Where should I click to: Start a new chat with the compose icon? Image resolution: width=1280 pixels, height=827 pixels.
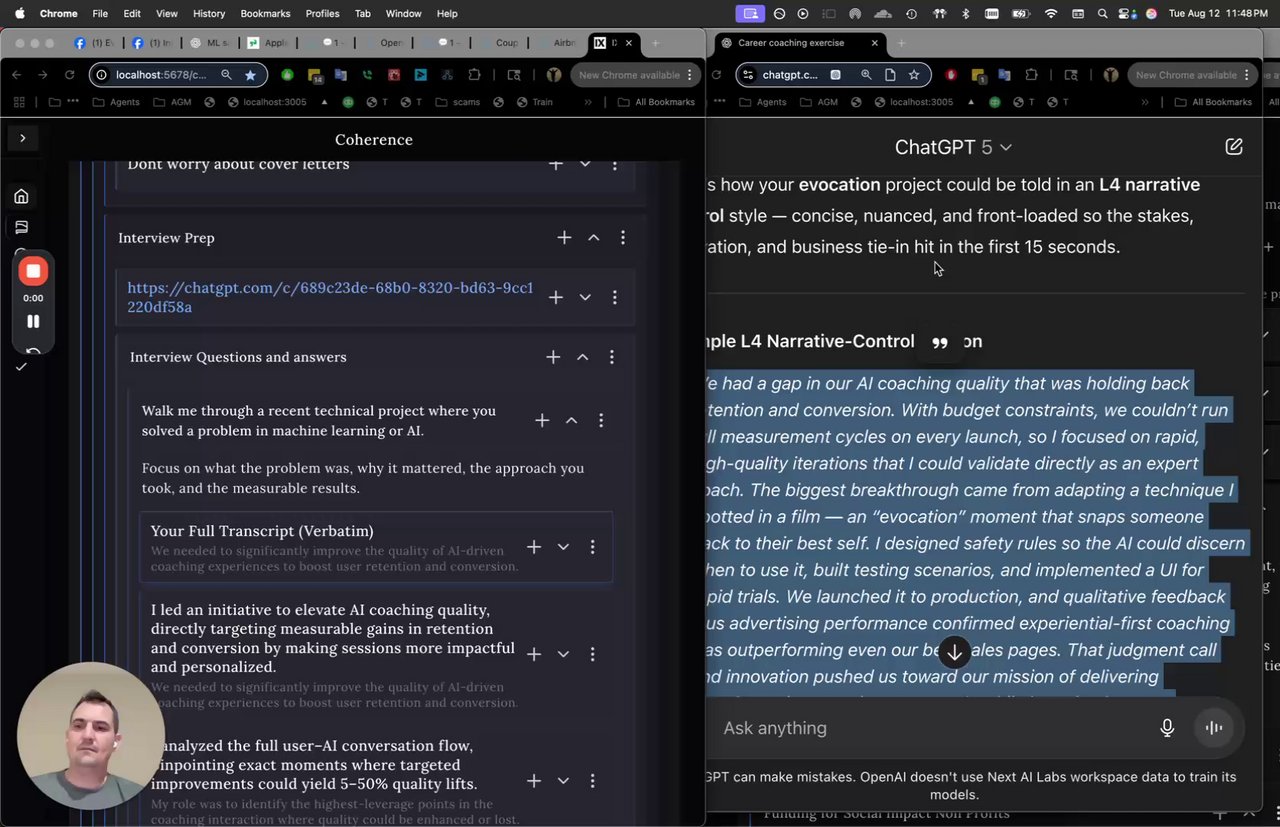tap(1234, 146)
